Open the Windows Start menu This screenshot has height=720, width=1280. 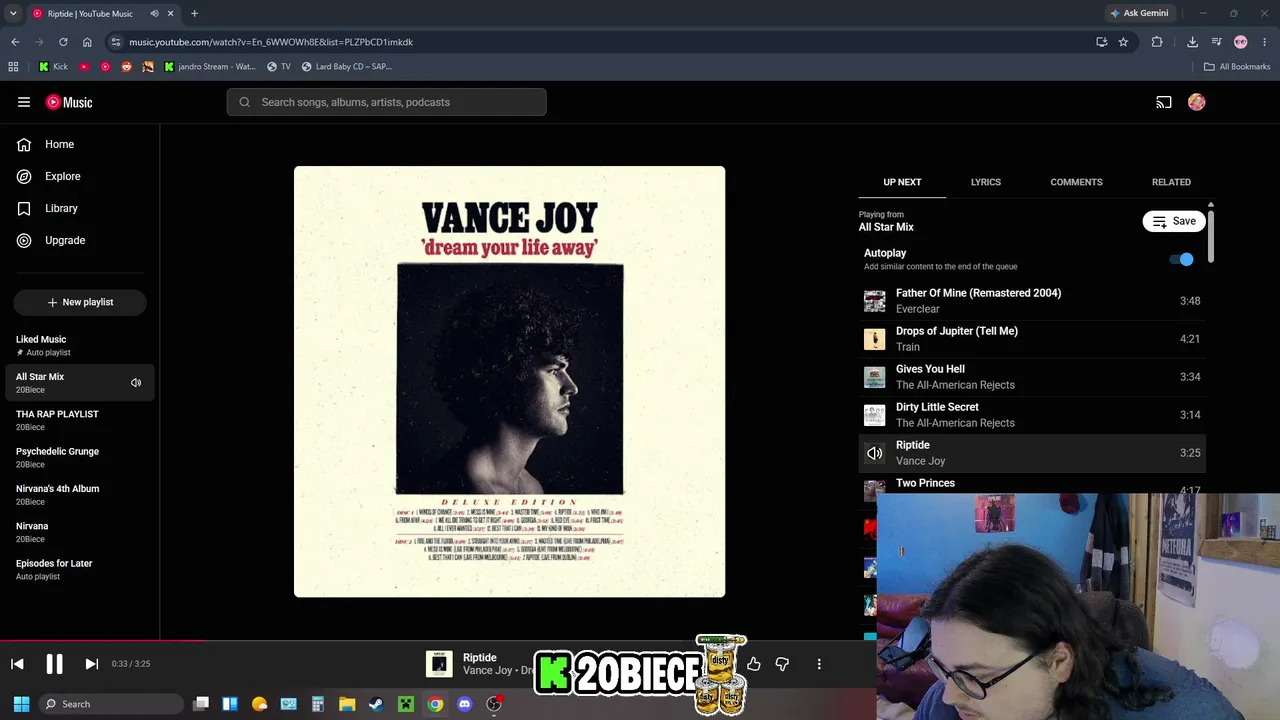pyautogui.click(x=21, y=704)
